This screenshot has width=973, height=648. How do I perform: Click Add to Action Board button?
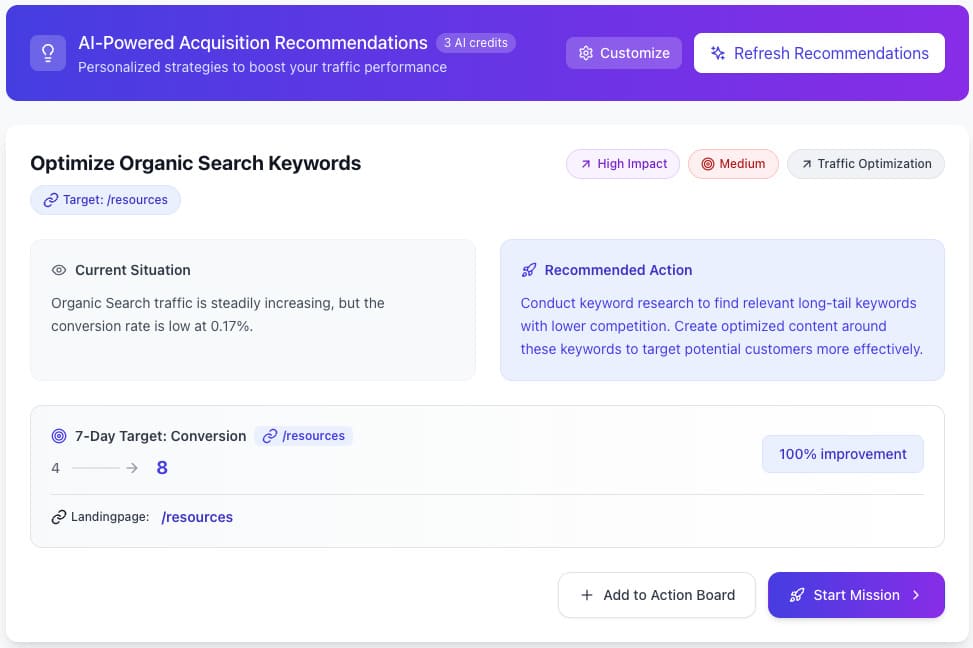click(657, 595)
